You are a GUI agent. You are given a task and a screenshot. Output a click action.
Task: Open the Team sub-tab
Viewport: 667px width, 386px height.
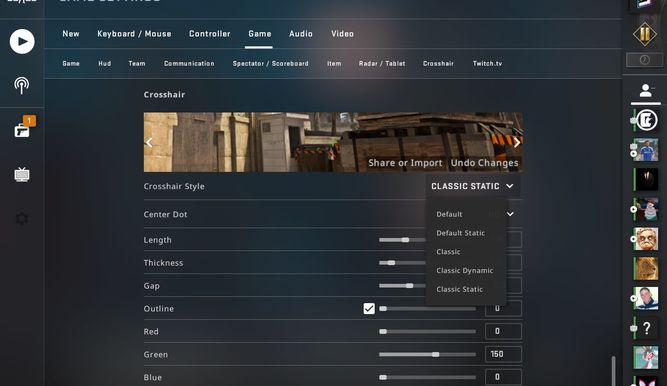[137, 63]
